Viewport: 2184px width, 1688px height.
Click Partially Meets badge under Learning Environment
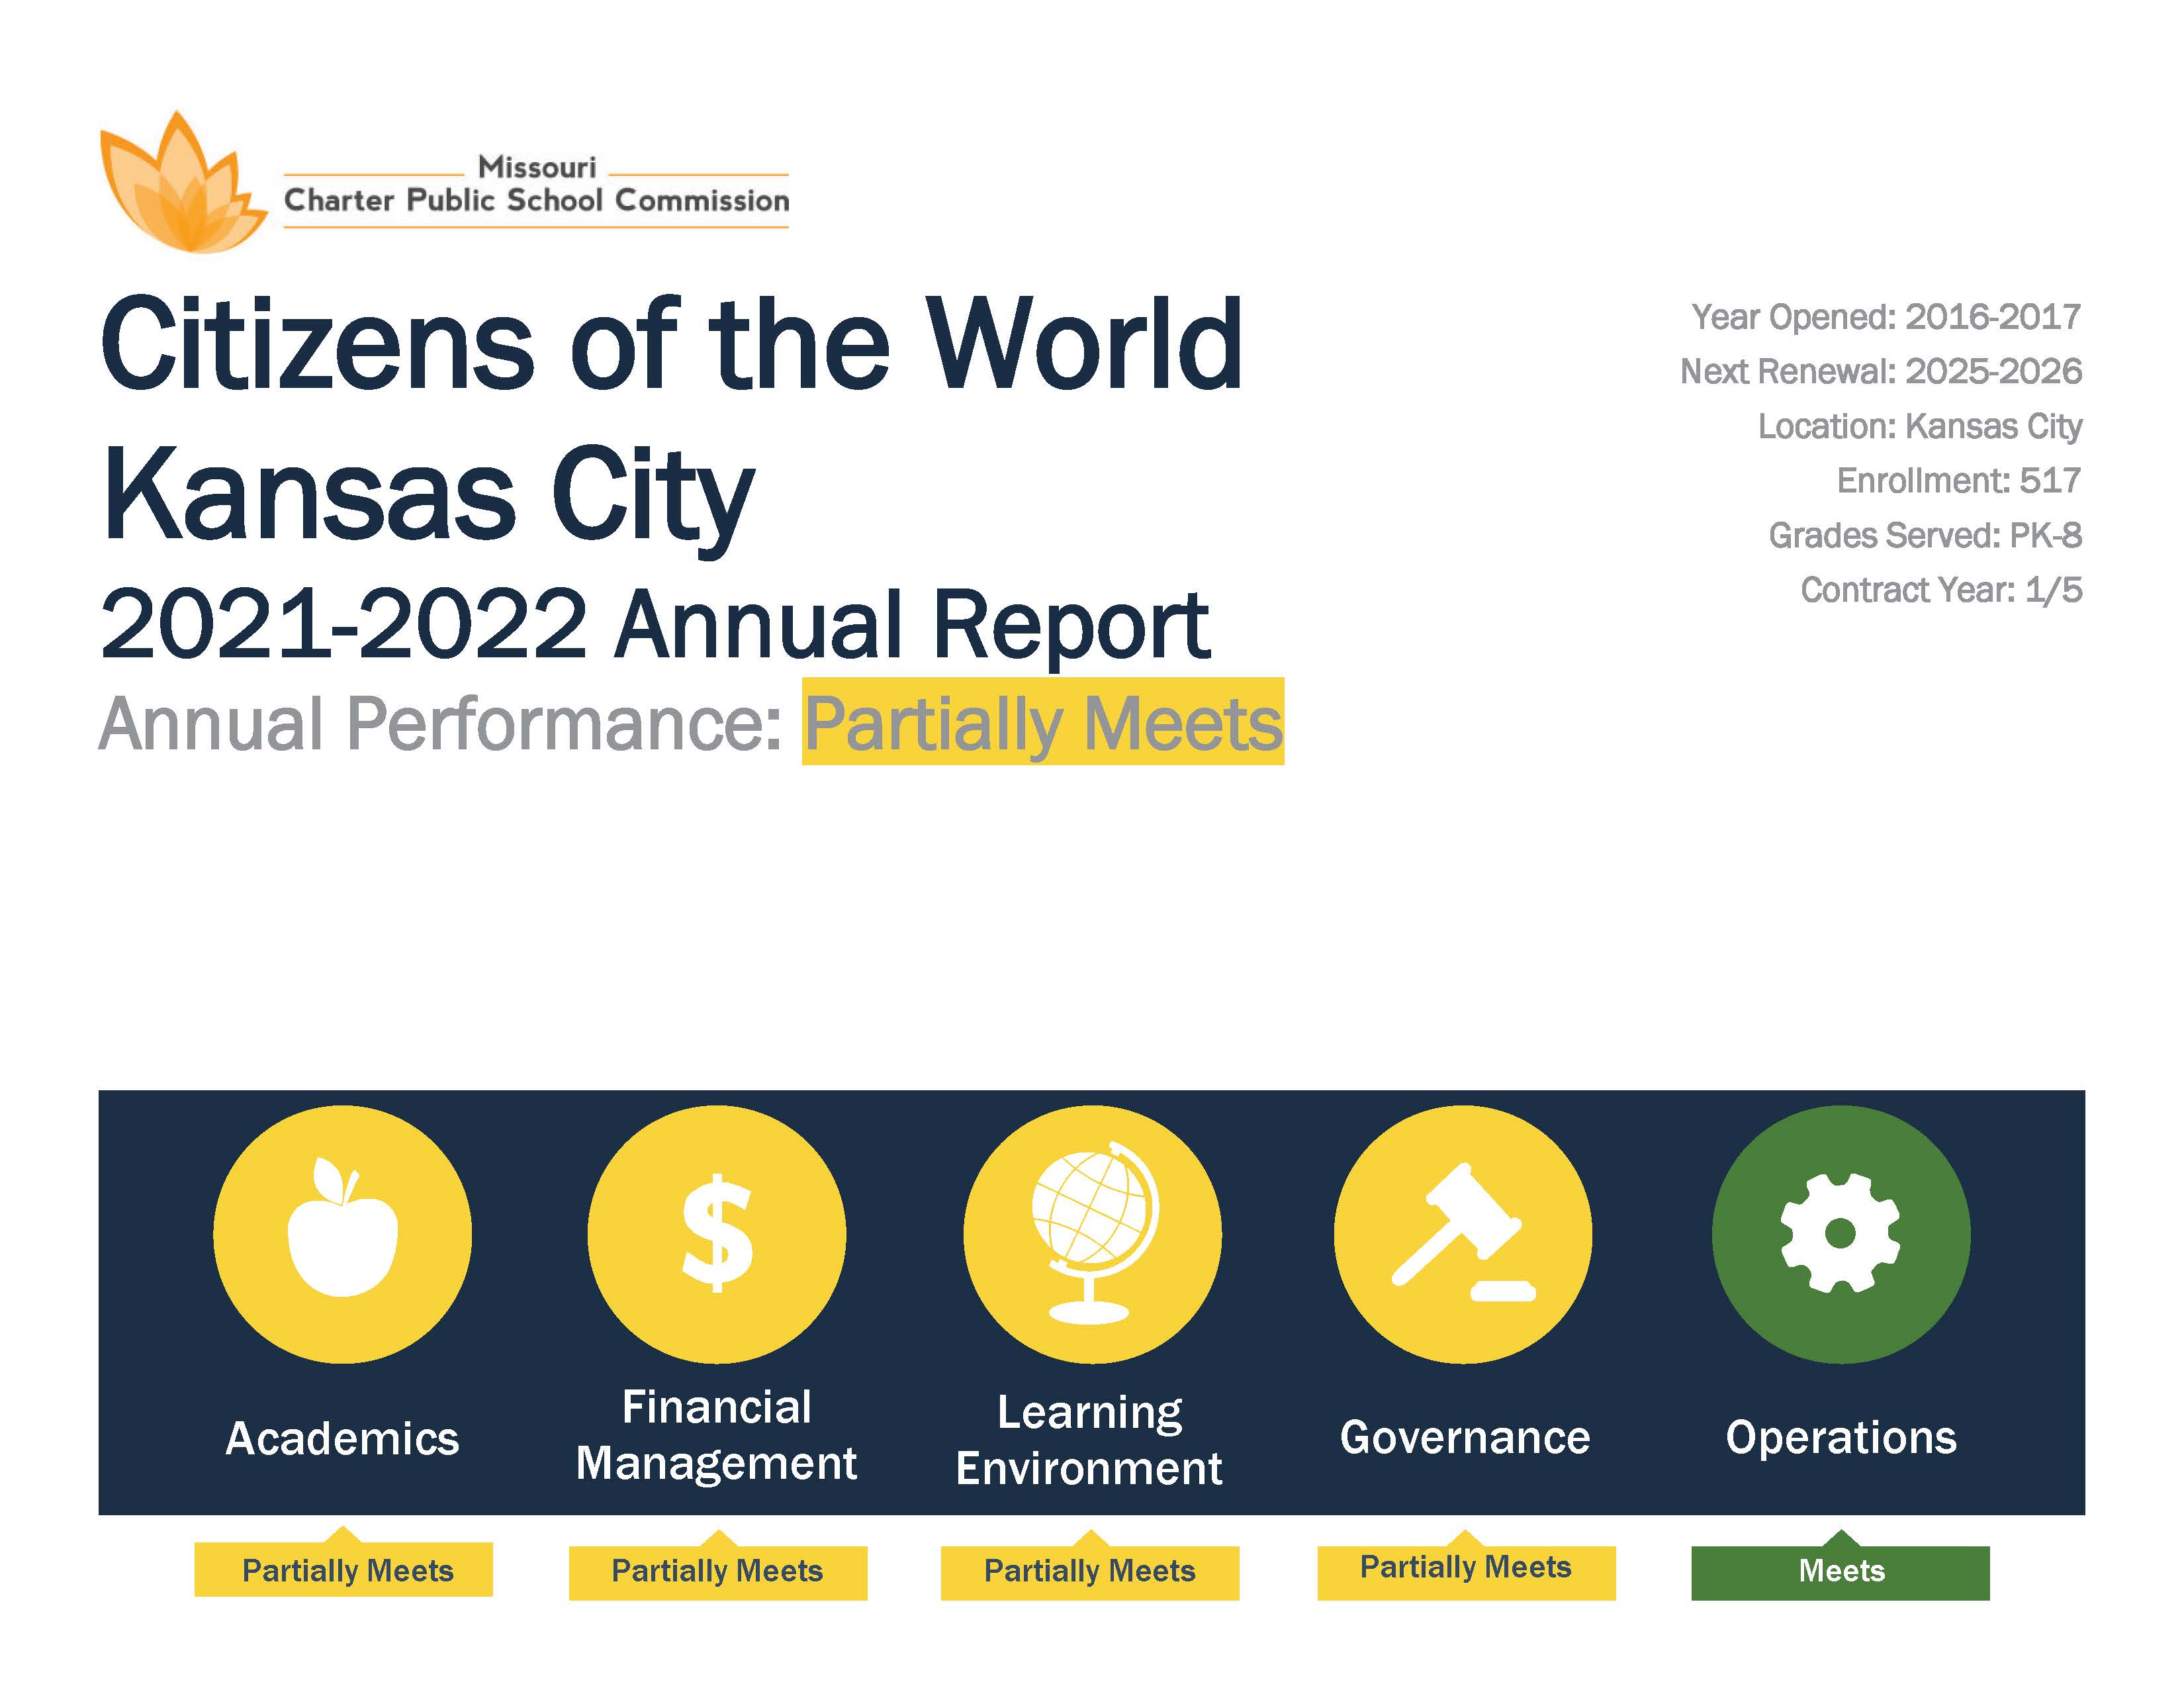(x=1090, y=1572)
